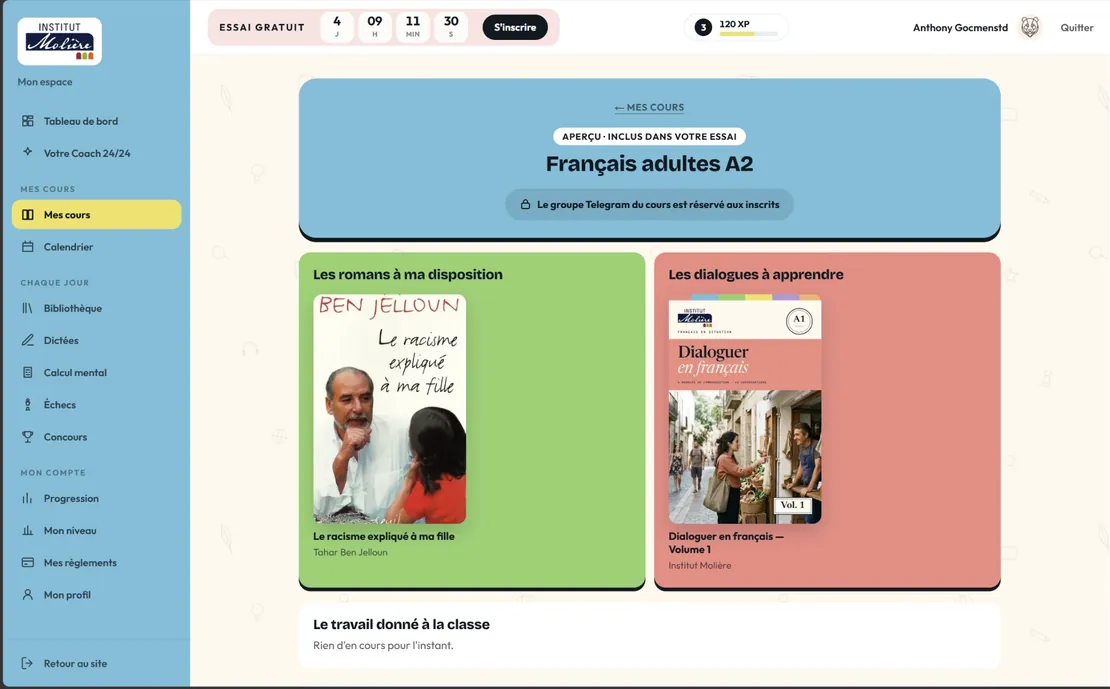Click the Français adultes A2 heading
Screen dimensions: 1110x689
click(x=649, y=164)
